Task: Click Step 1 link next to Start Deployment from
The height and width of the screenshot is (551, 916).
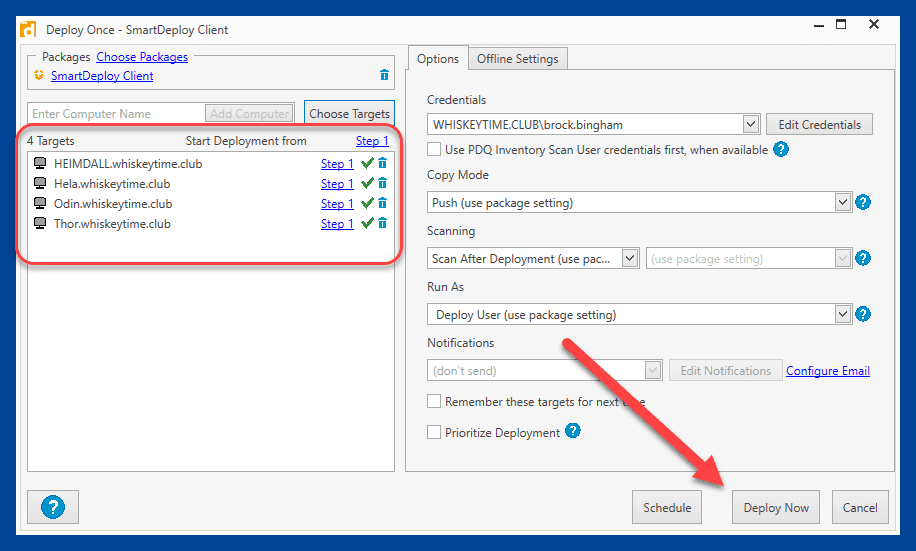Action: pyautogui.click(x=372, y=141)
